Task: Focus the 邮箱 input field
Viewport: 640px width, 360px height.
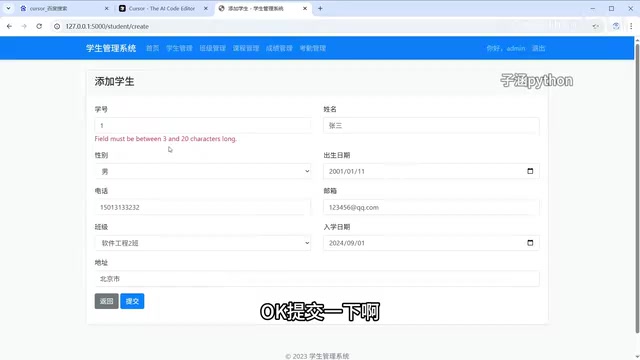Action: coord(431,207)
